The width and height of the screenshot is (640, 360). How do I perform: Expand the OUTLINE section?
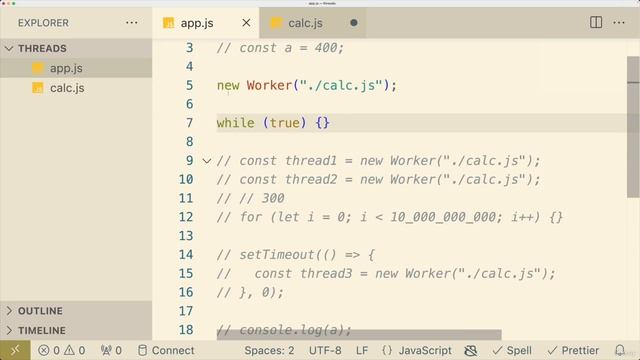[x=76, y=311]
